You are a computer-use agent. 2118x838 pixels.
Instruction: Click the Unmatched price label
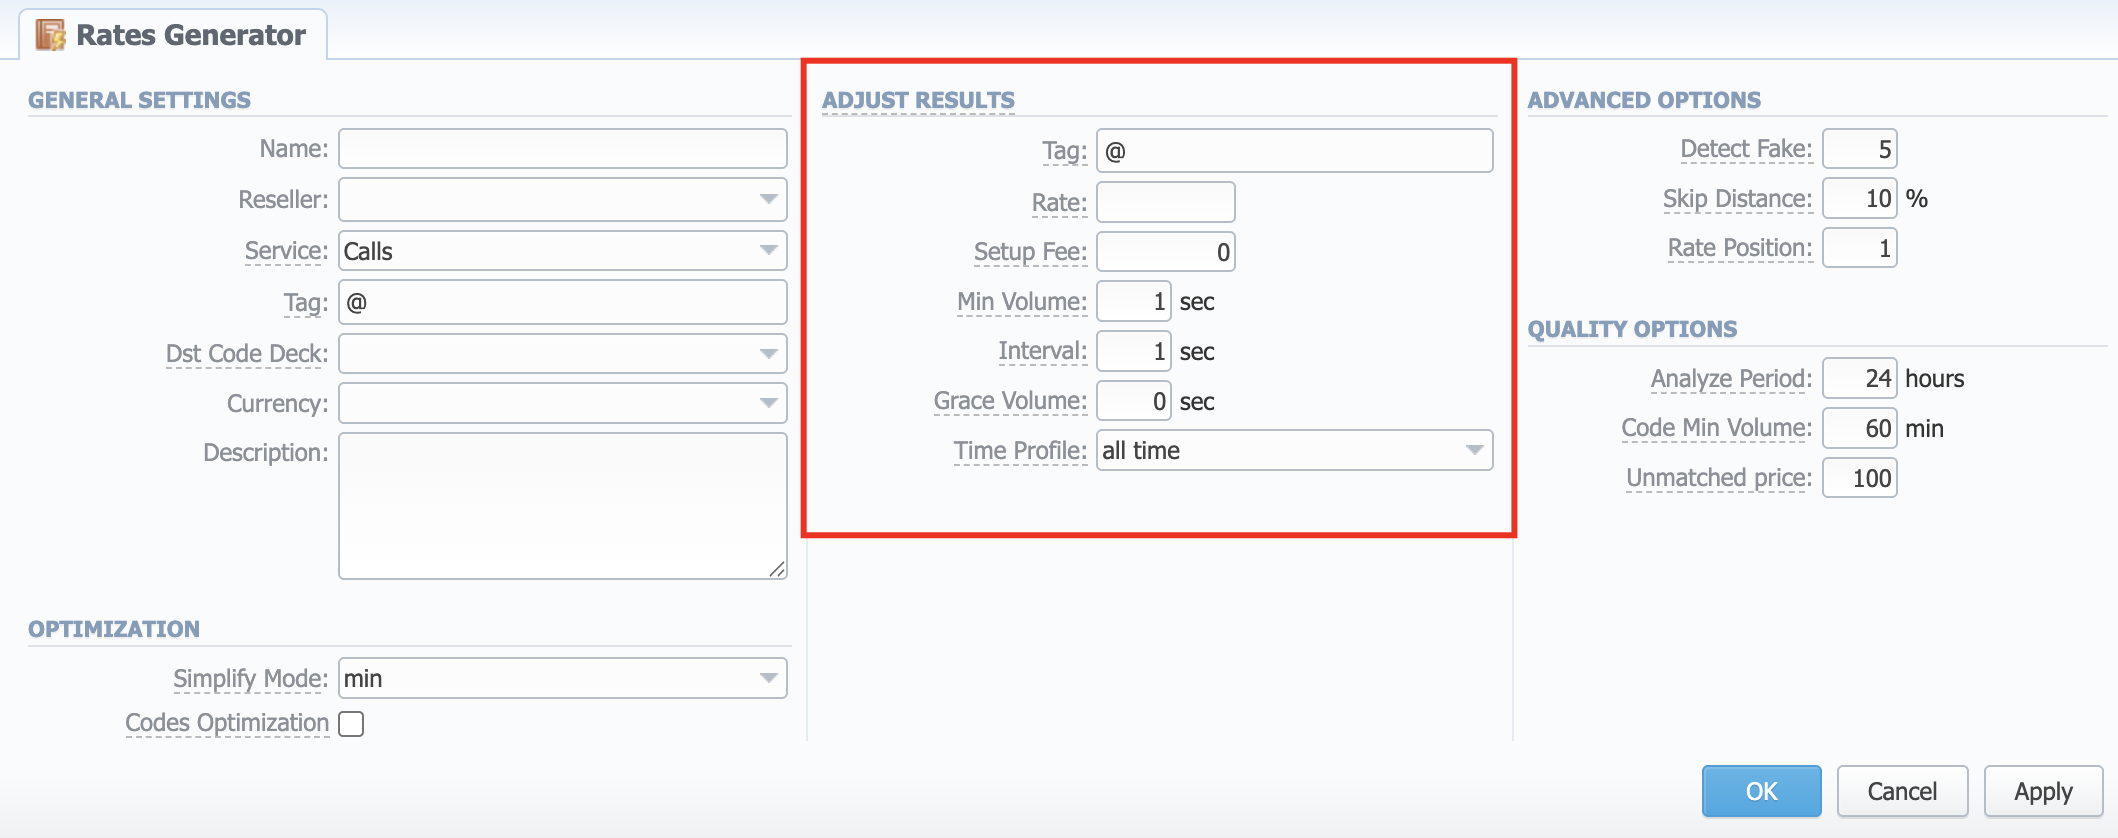pos(1719,478)
